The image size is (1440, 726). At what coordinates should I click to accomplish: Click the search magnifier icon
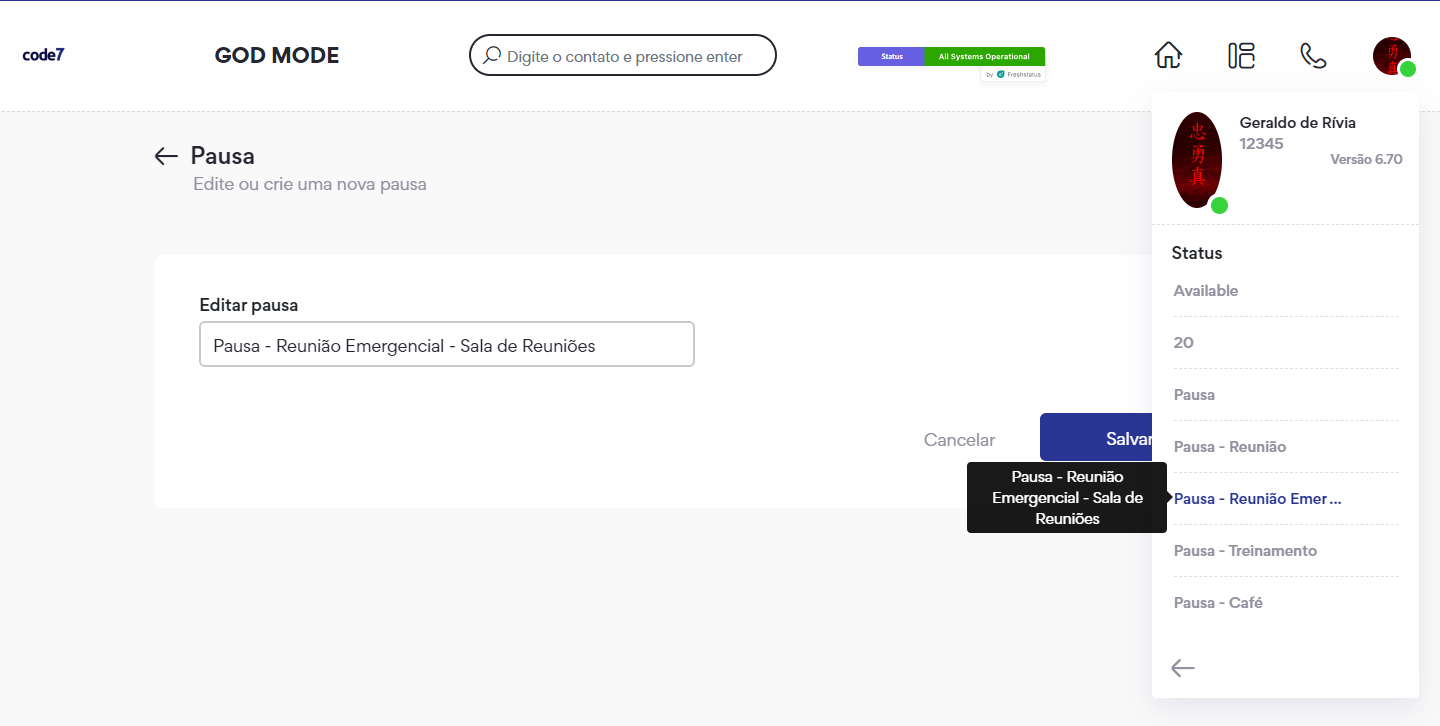(x=491, y=56)
